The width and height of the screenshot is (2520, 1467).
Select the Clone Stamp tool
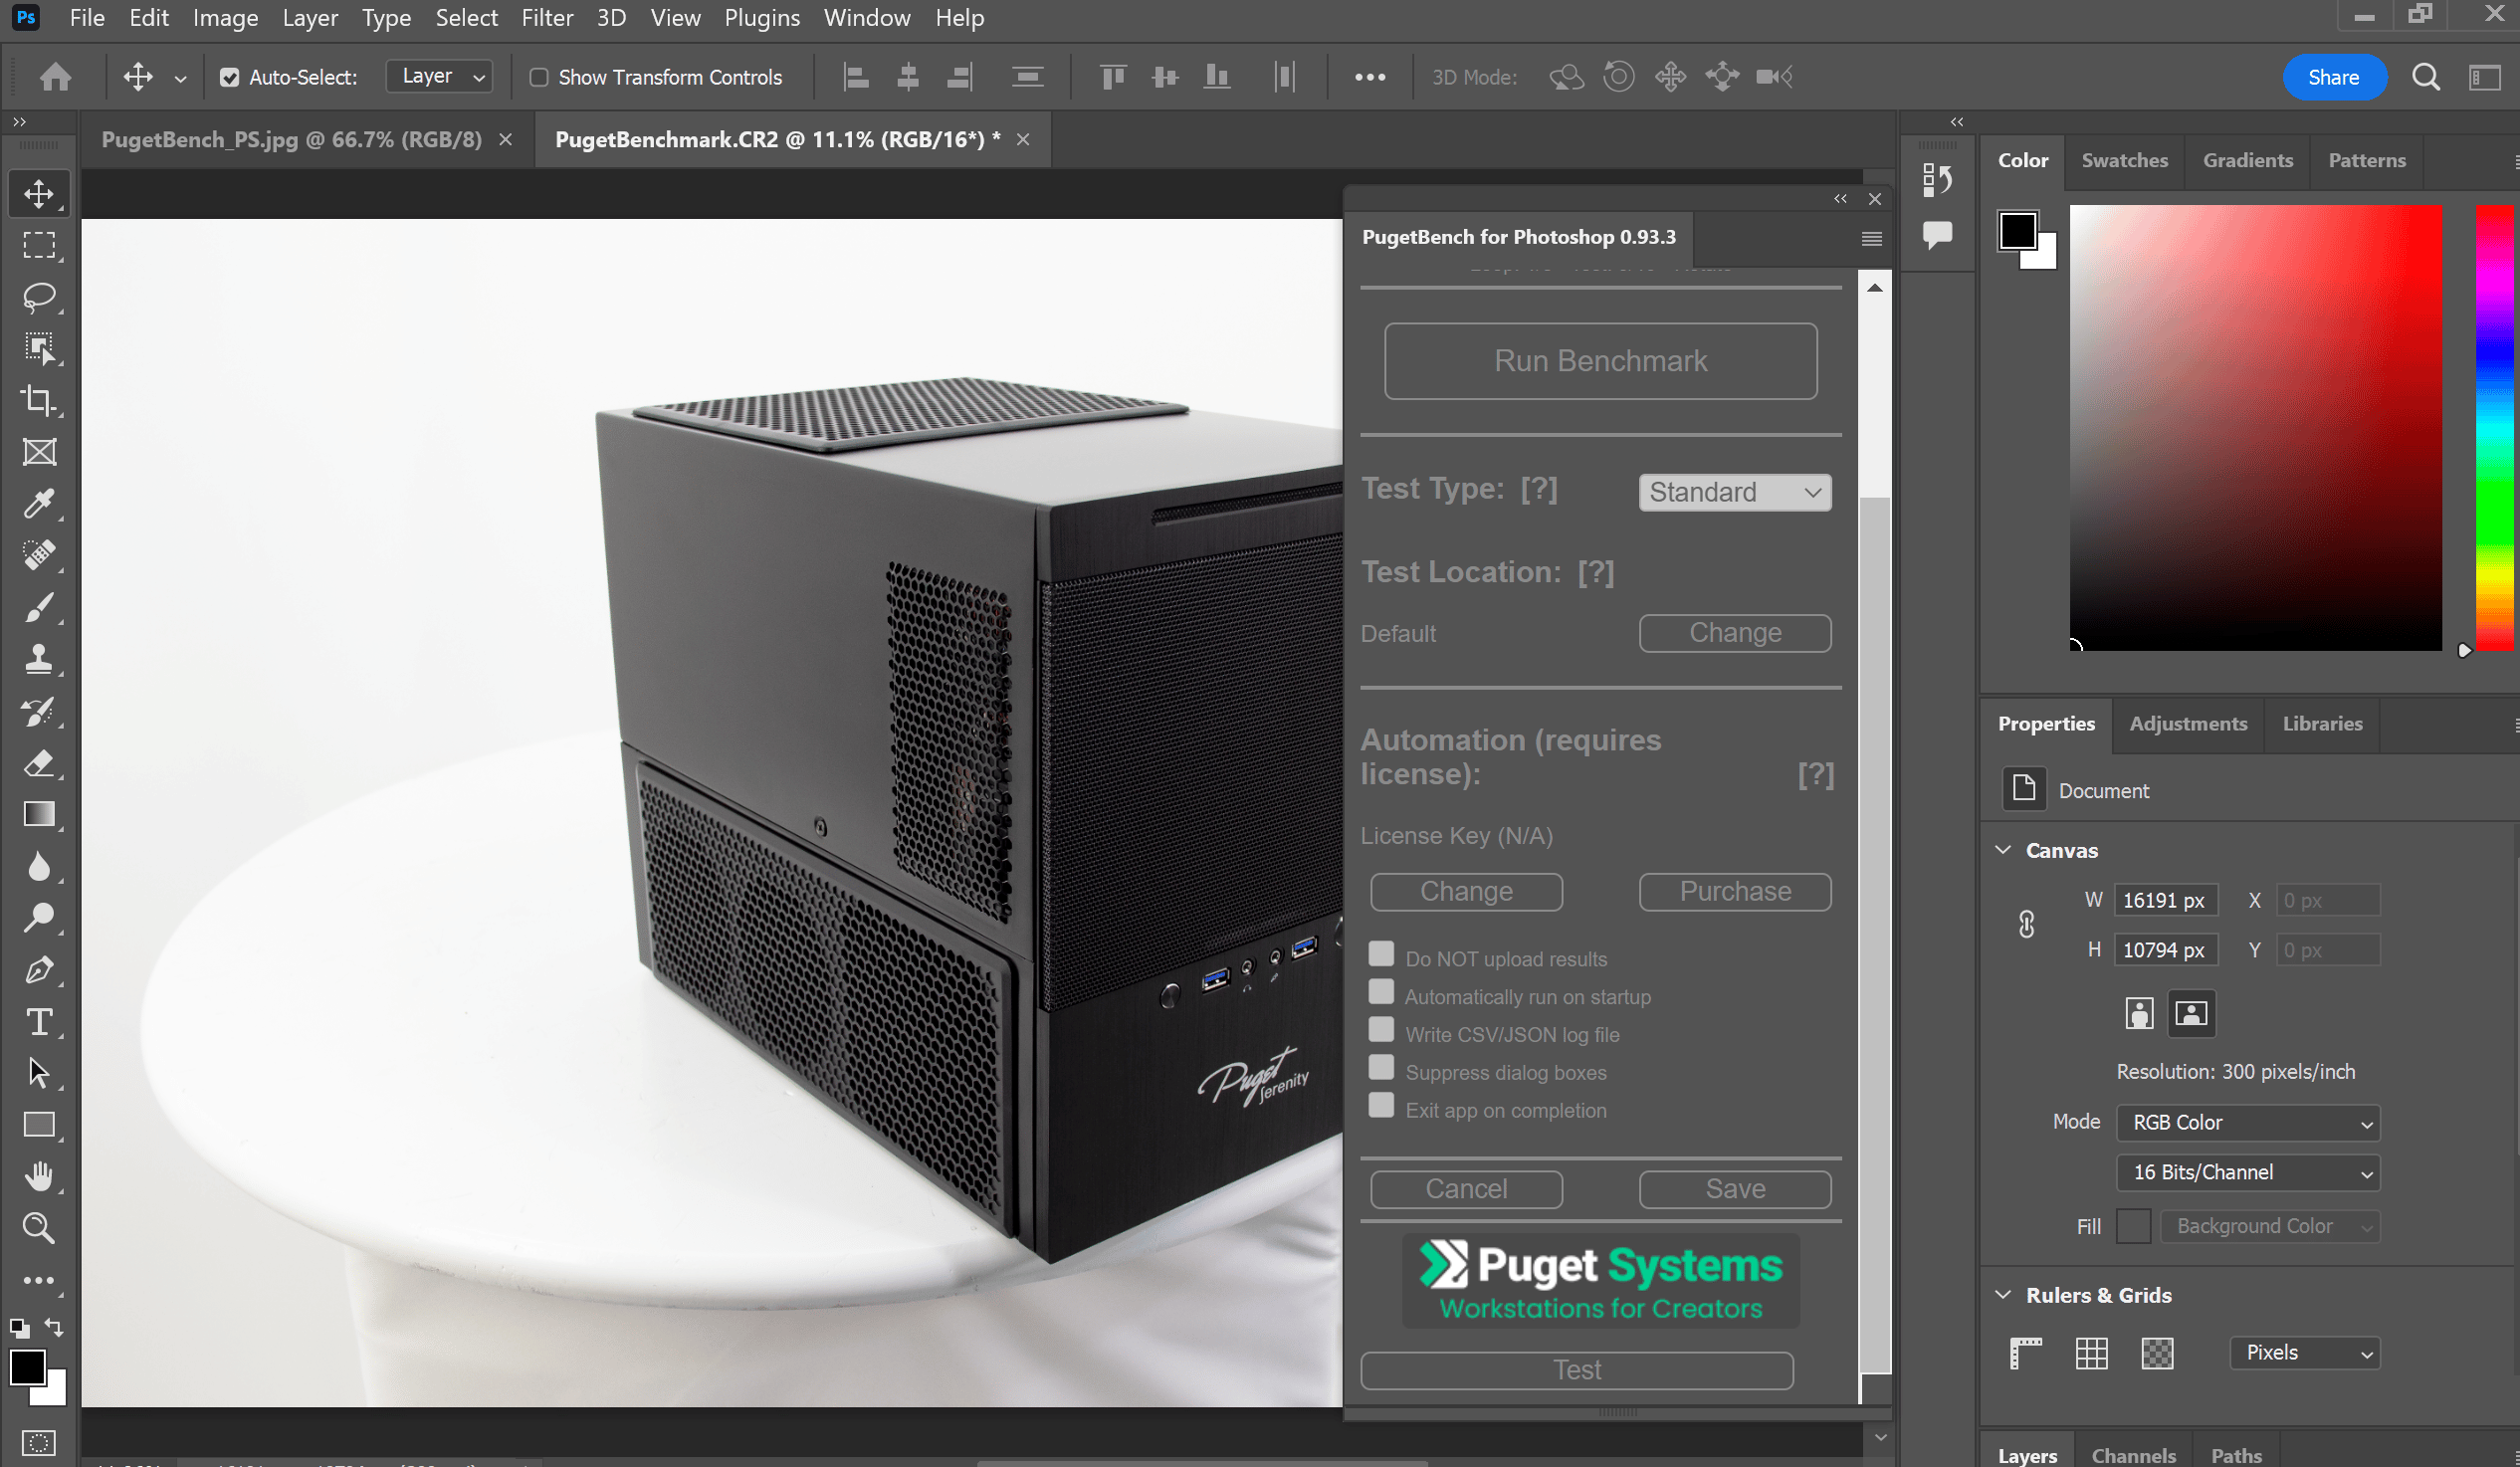pyautogui.click(x=39, y=659)
